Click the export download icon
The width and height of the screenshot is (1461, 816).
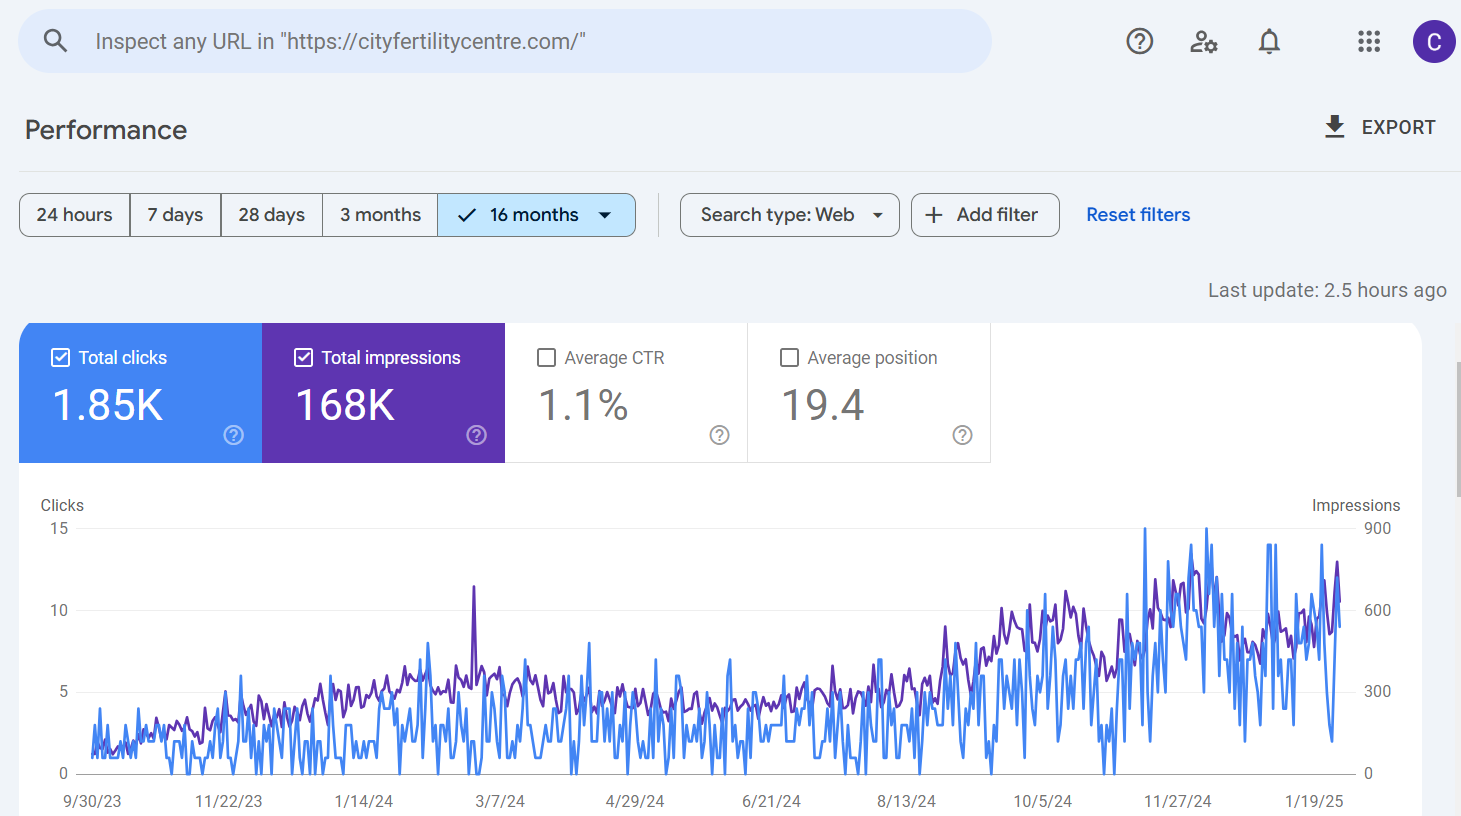click(1335, 127)
